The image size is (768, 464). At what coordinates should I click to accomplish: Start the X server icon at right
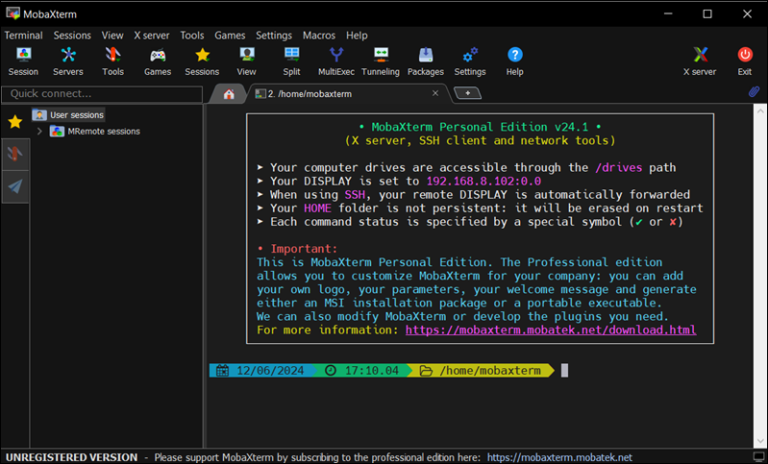[699, 61]
